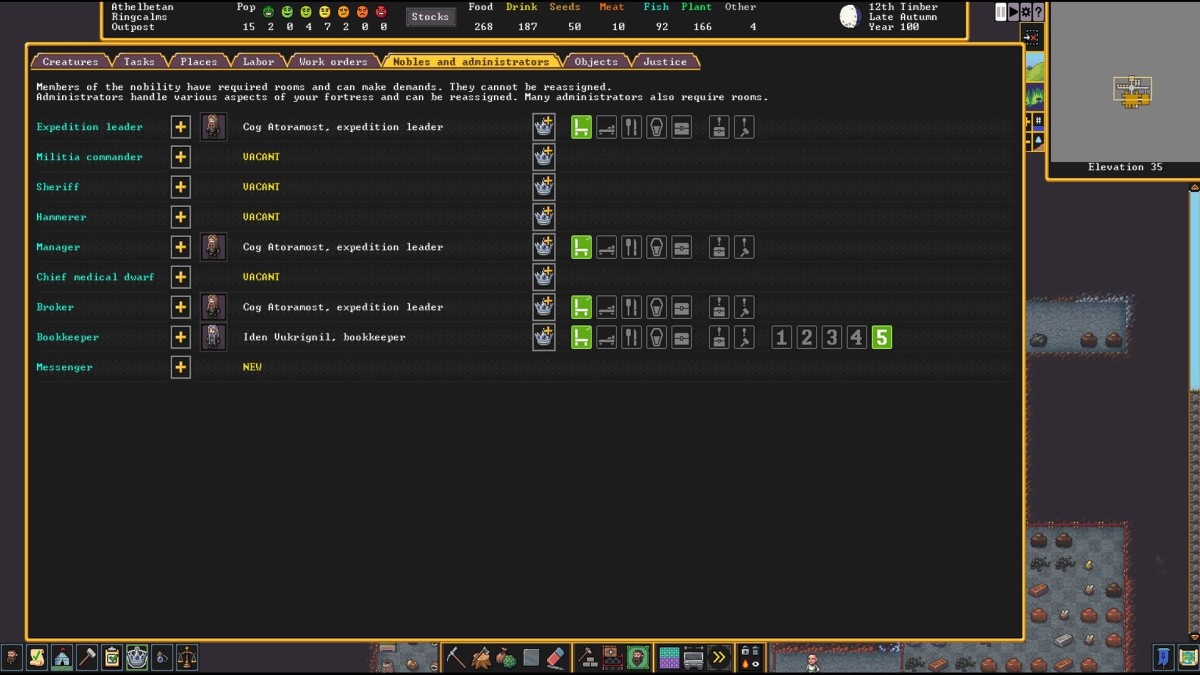Image resolution: width=1200 pixels, height=675 pixels.
Task: Open the hammer icon in bottom-left bar
Action: tap(87, 657)
